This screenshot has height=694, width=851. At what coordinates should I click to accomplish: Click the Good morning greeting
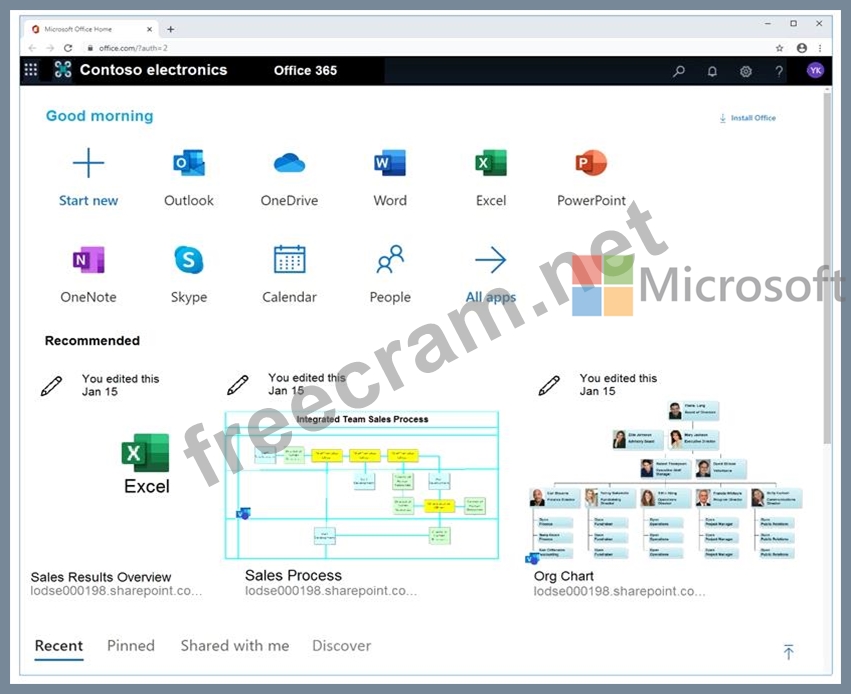[99, 116]
